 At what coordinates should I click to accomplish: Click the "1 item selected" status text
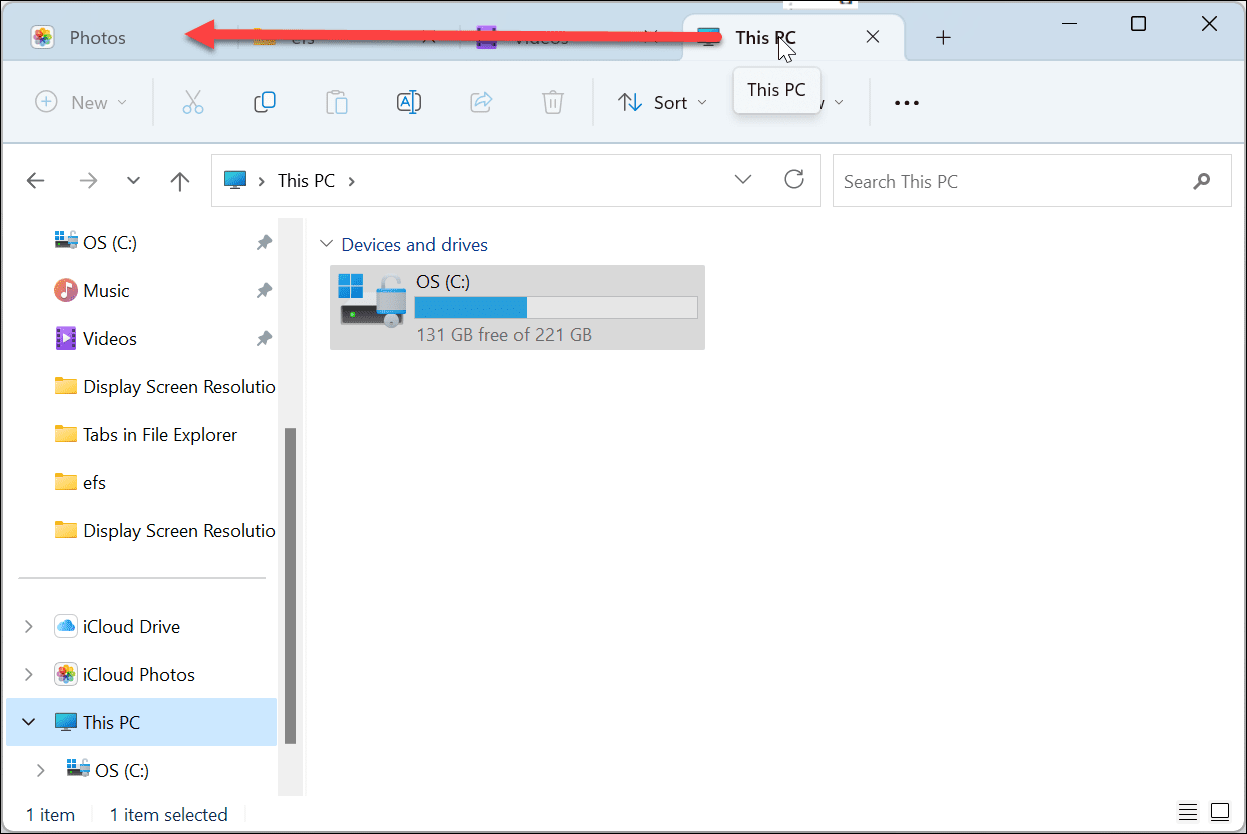click(x=168, y=815)
